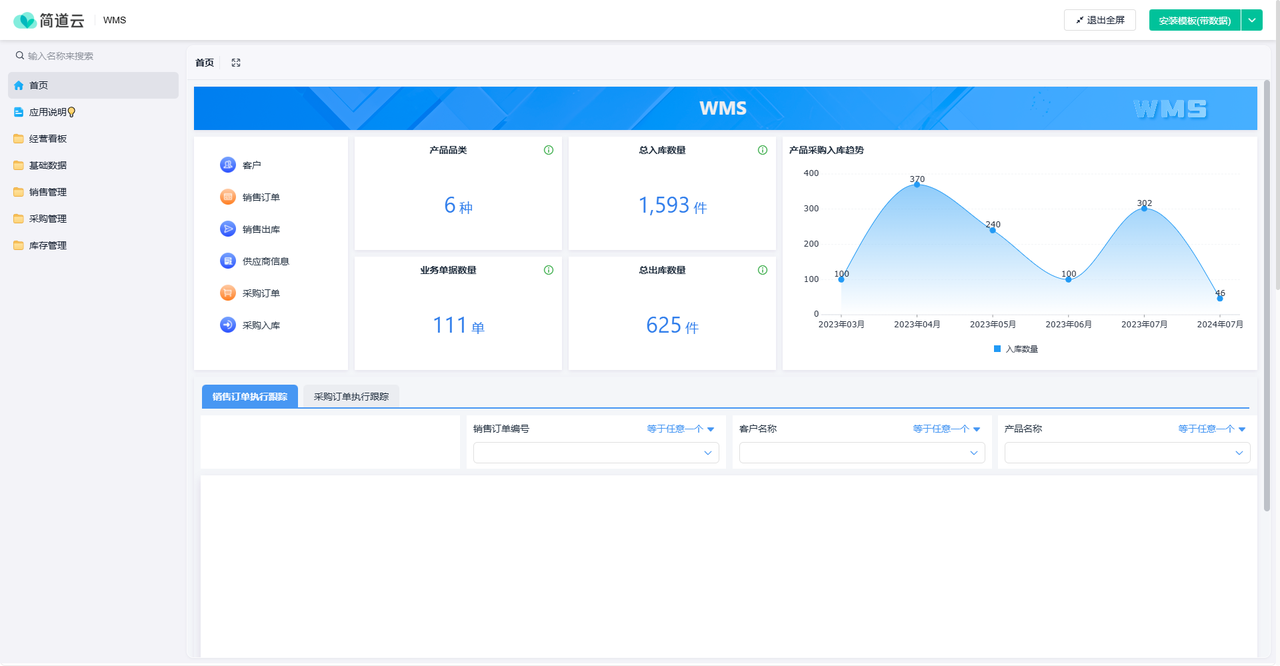Click the WMS banner image

pos(725,108)
